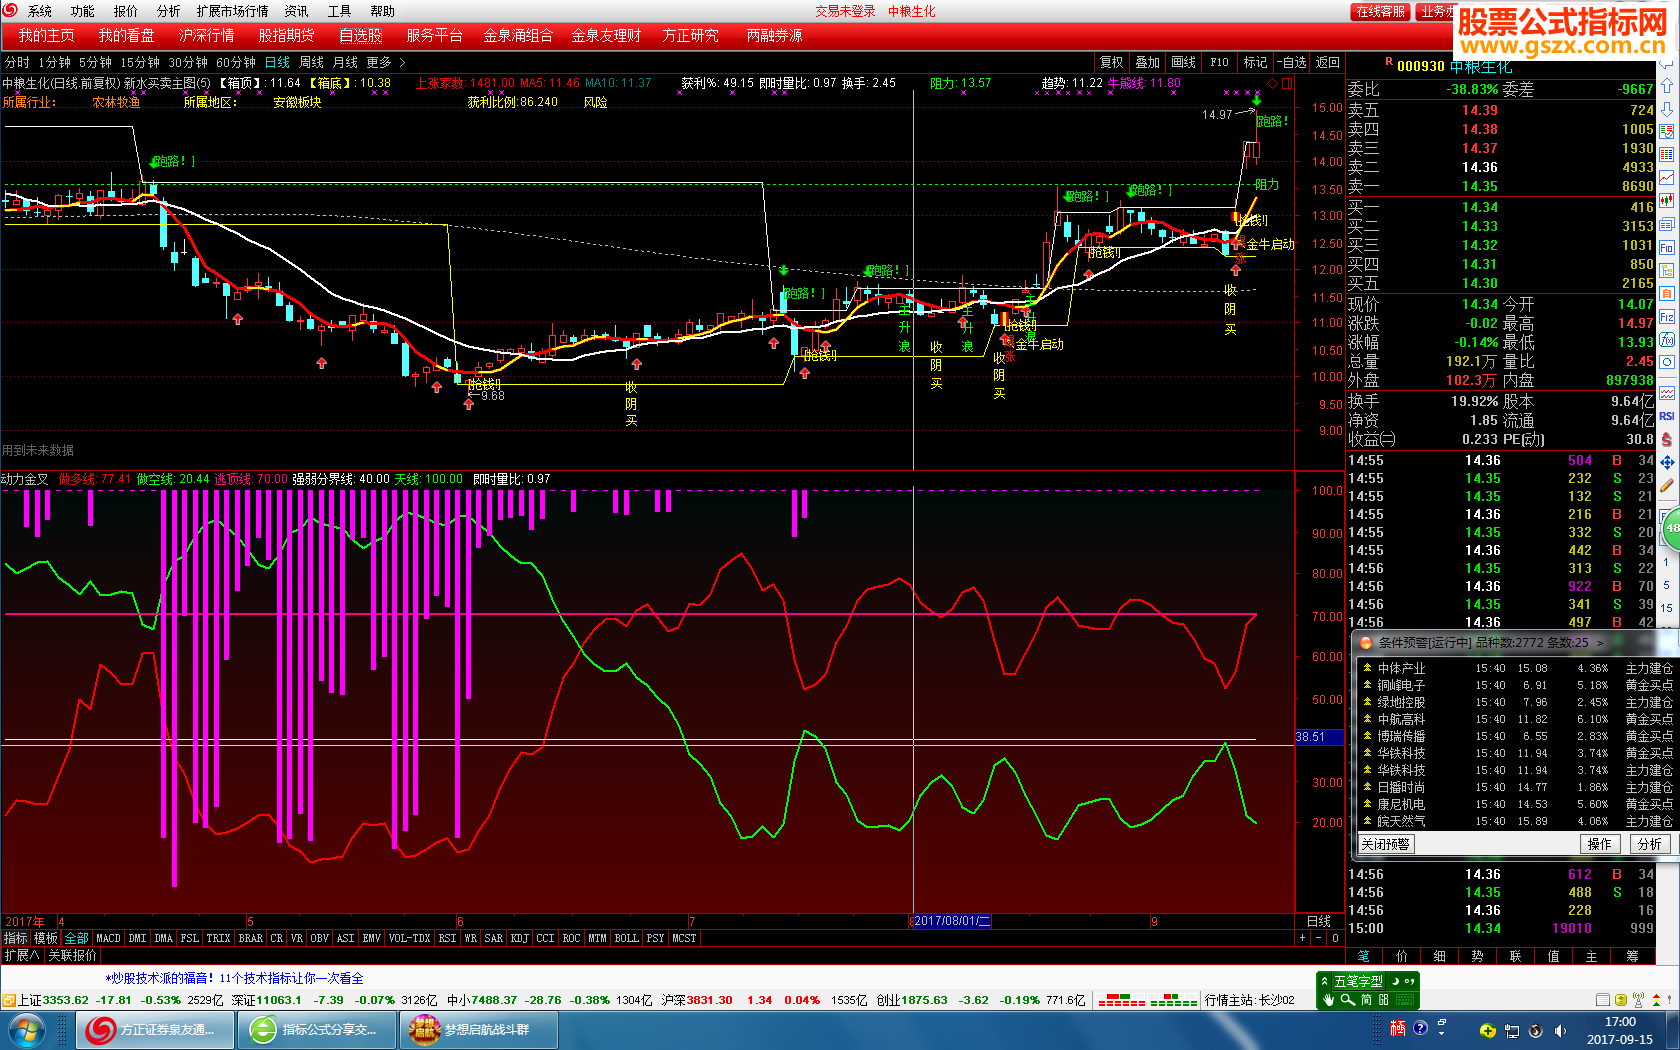Click the speaker volume tray icon
The width and height of the screenshot is (1680, 1050).
[1560, 1030]
